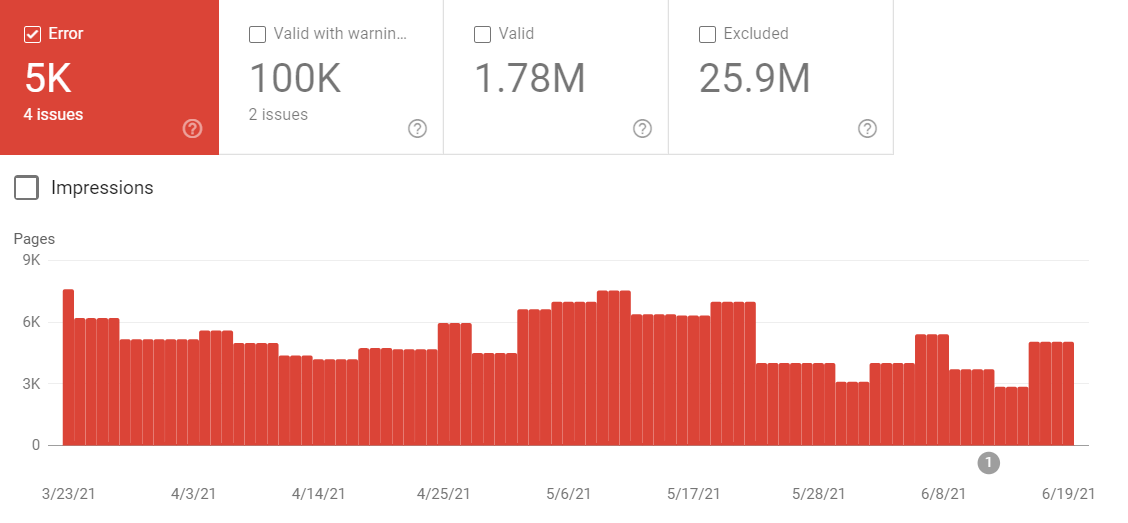This screenshot has width=1128, height=523.
Task: Check the Excluded checkbox
Action: (707, 34)
